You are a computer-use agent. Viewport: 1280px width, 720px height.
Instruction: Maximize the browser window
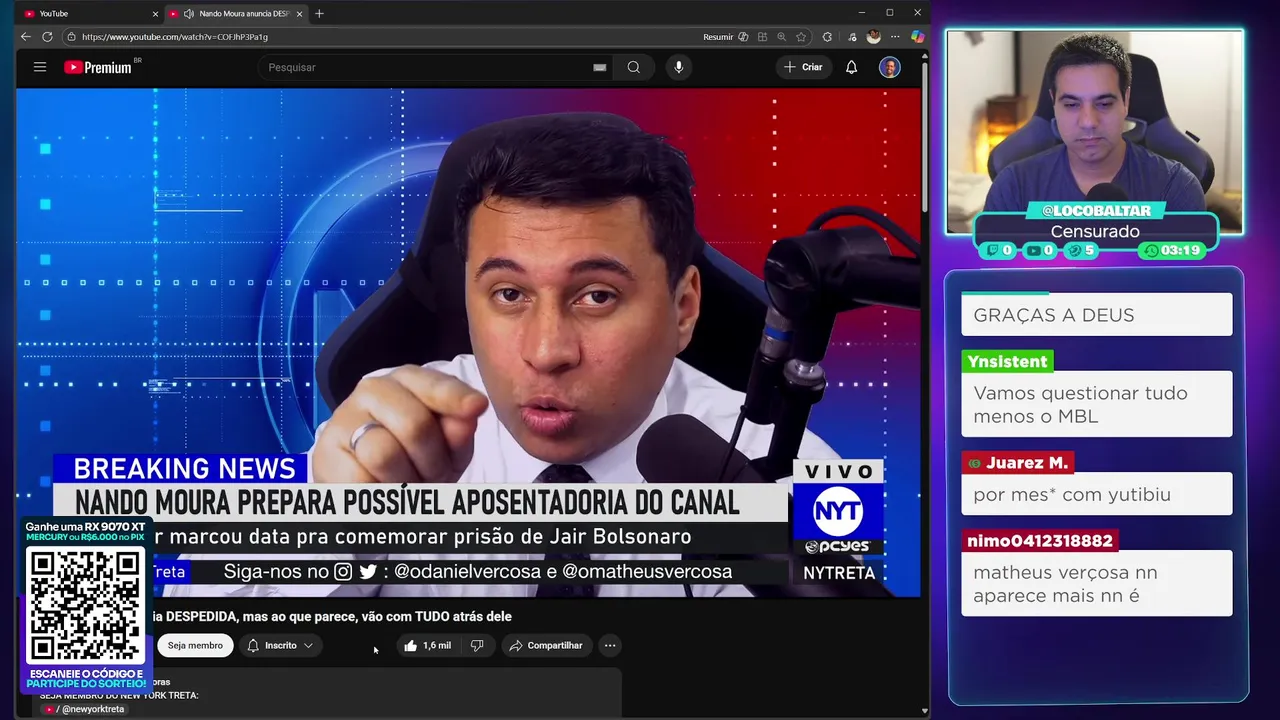(889, 13)
